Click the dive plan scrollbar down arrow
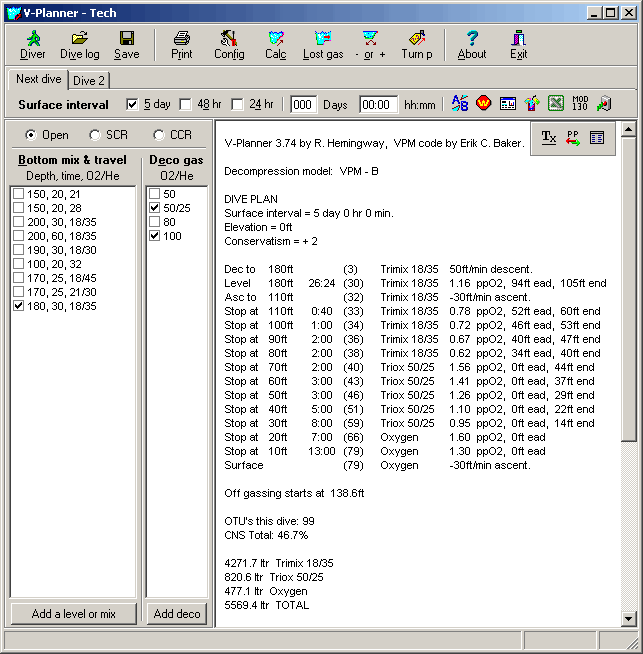This screenshot has width=643, height=654. (x=628, y=619)
